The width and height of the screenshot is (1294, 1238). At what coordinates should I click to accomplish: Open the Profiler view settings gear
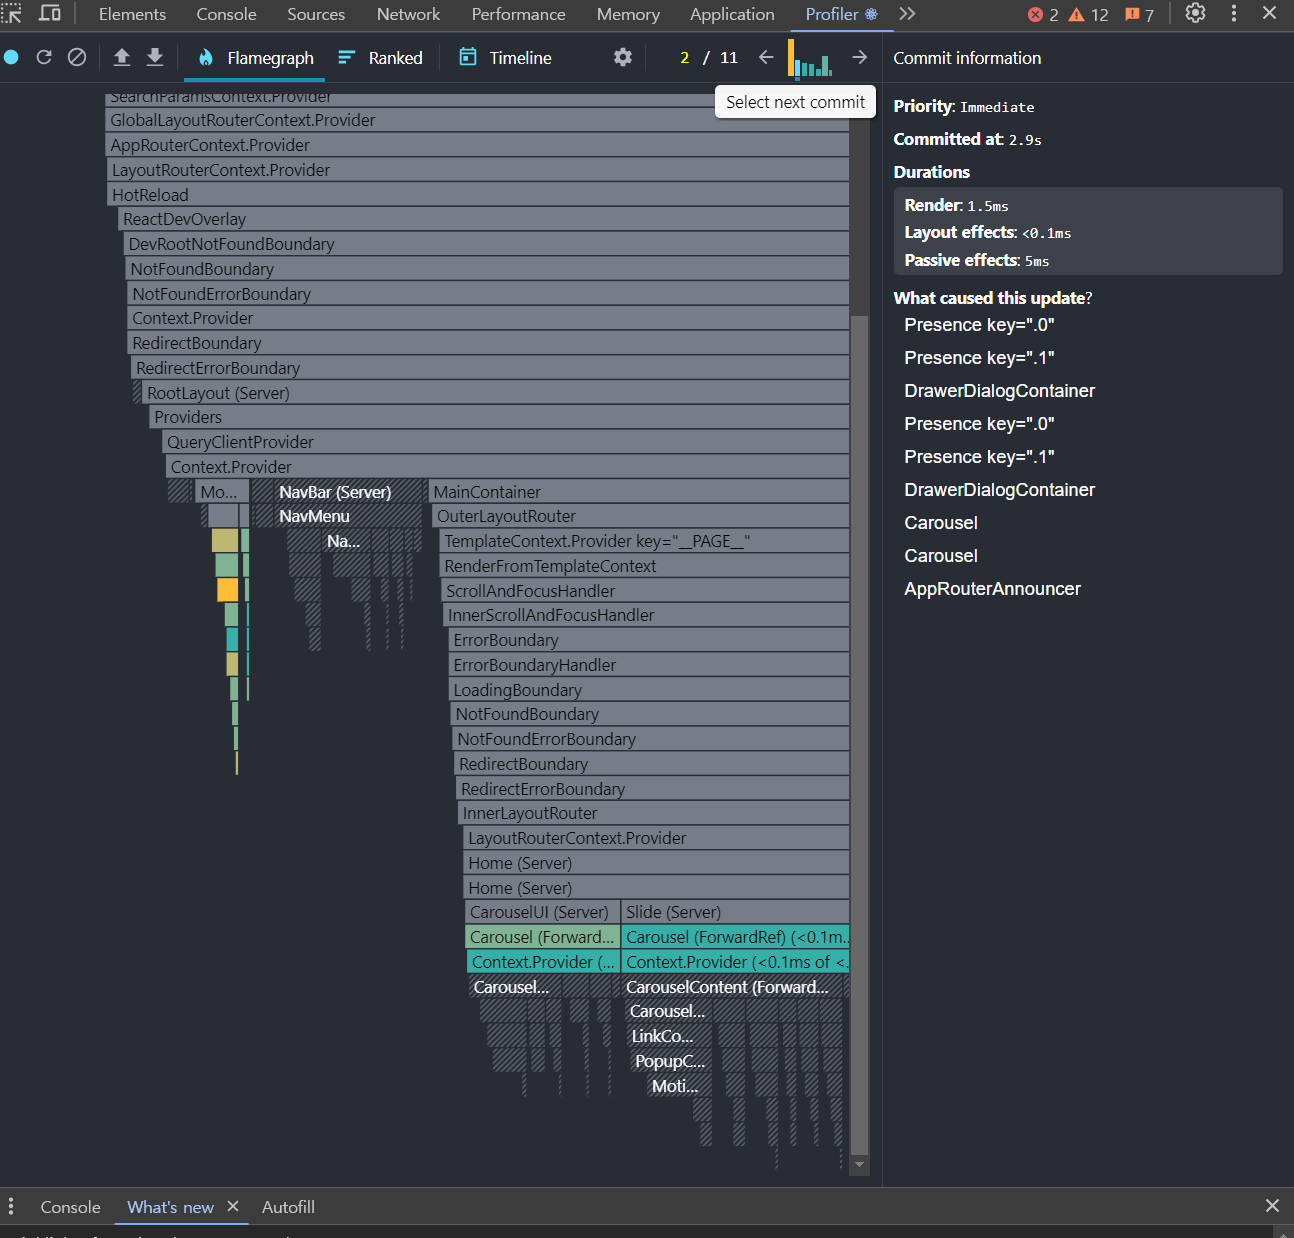coord(623,57)
